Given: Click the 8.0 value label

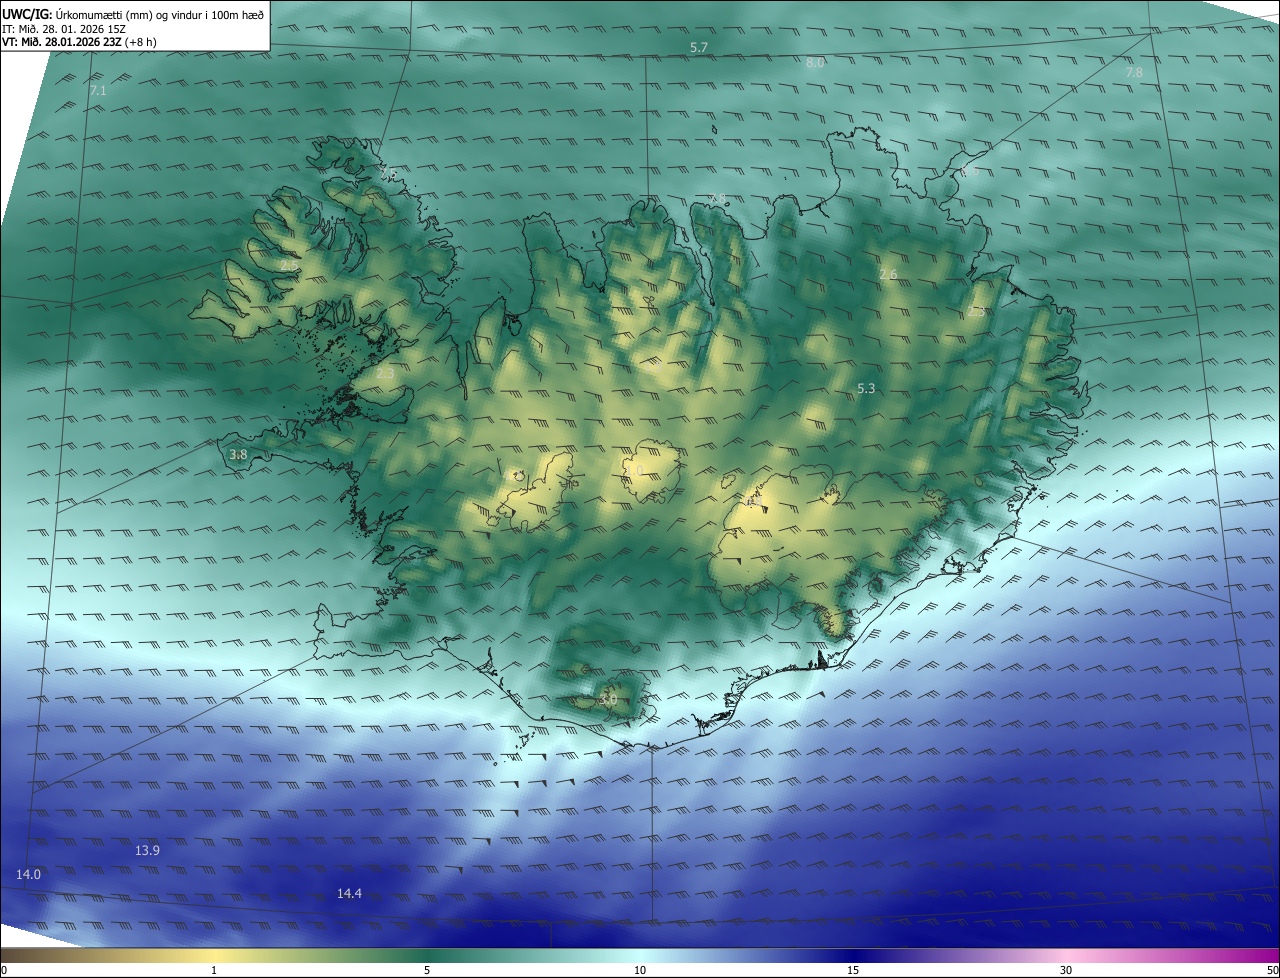Looking at the screenshot, I should point(815,63).
